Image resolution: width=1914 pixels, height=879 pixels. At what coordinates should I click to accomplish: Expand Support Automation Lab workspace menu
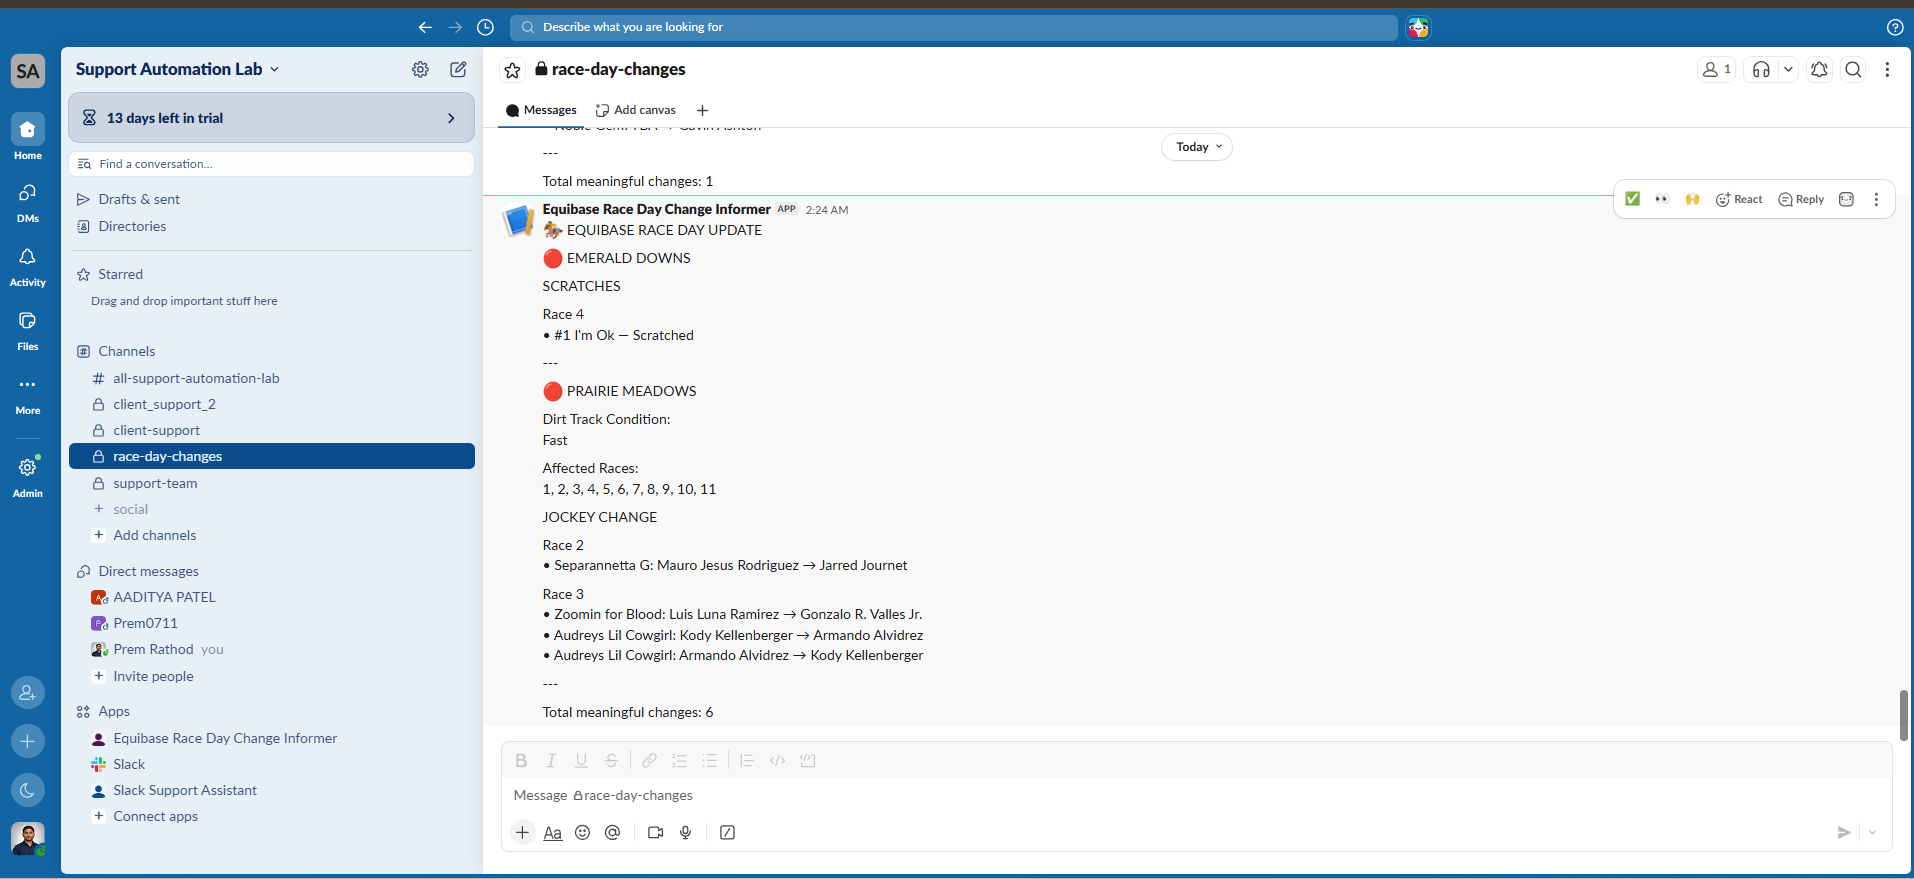pyautogui.click(x=177, y=69)
